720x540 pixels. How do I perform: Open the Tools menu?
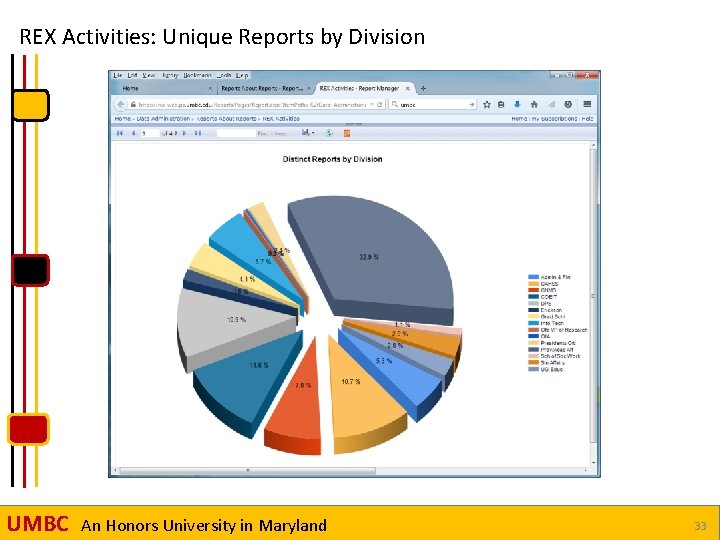(225, 75)
